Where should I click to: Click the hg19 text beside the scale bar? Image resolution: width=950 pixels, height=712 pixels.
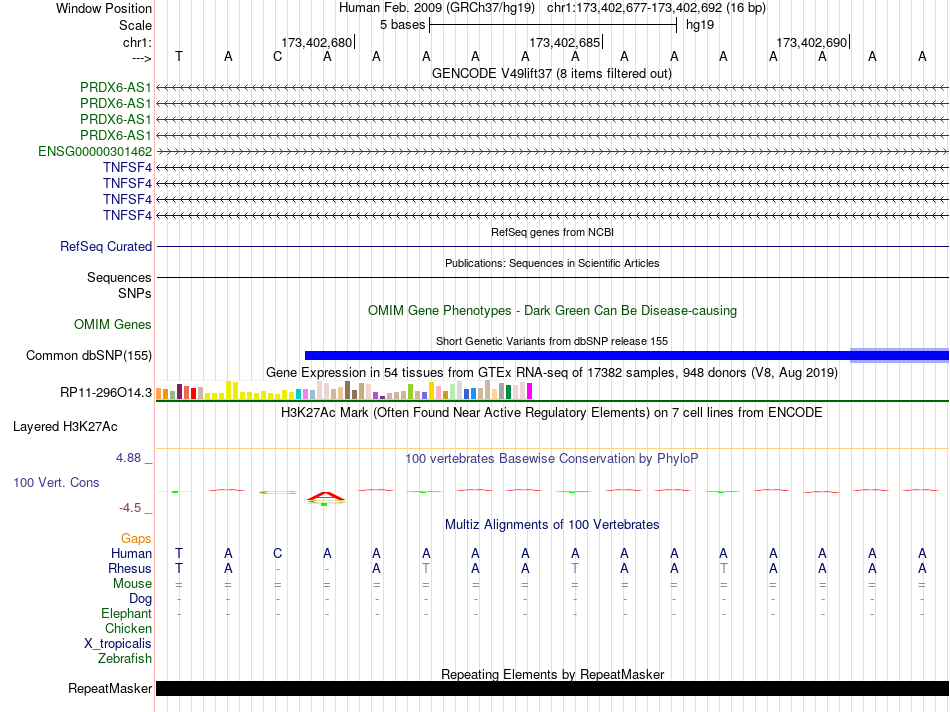[700, 25]
